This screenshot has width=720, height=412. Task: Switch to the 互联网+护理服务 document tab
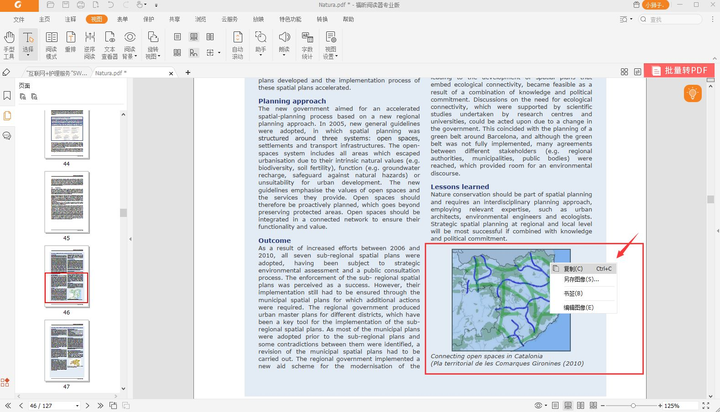click(x=56, y=73)
